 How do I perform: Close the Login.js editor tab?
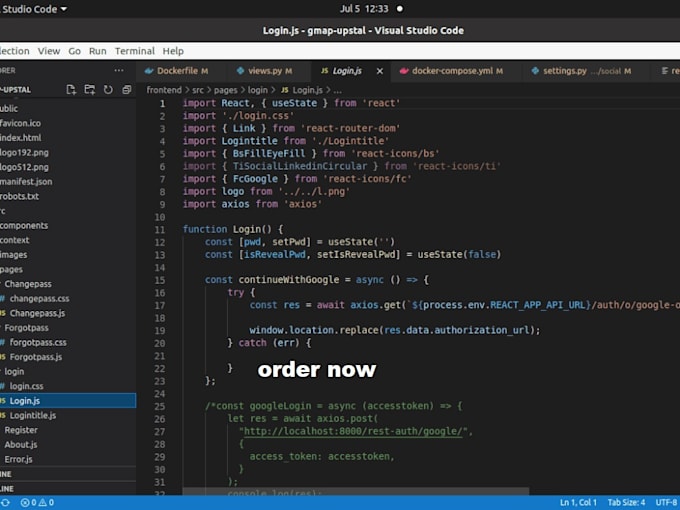pos(379,71)
